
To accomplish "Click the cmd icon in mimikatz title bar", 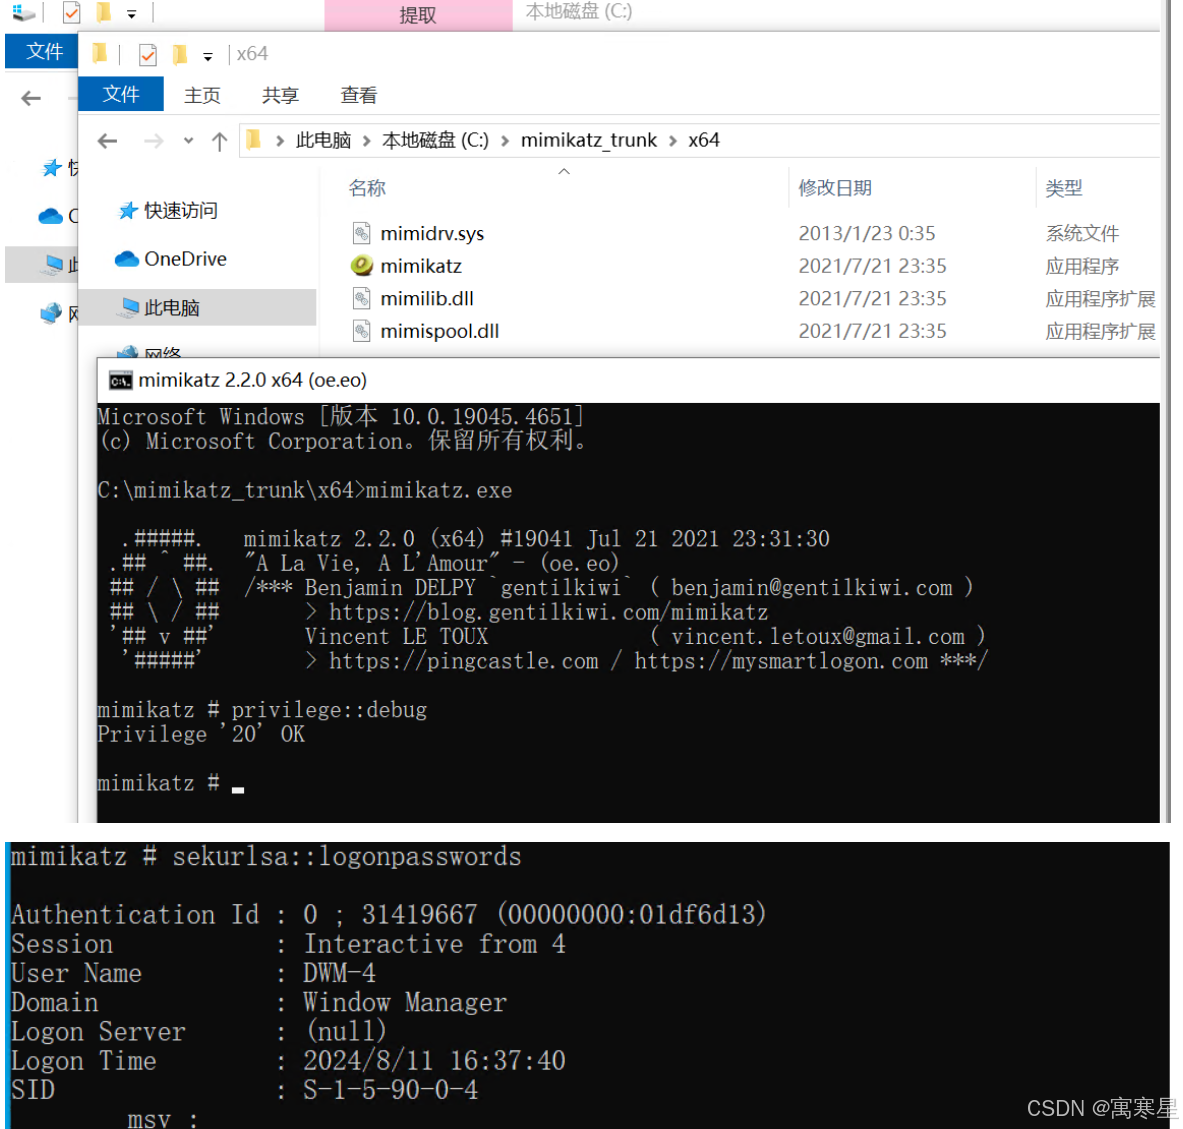I will pos(120,380).
